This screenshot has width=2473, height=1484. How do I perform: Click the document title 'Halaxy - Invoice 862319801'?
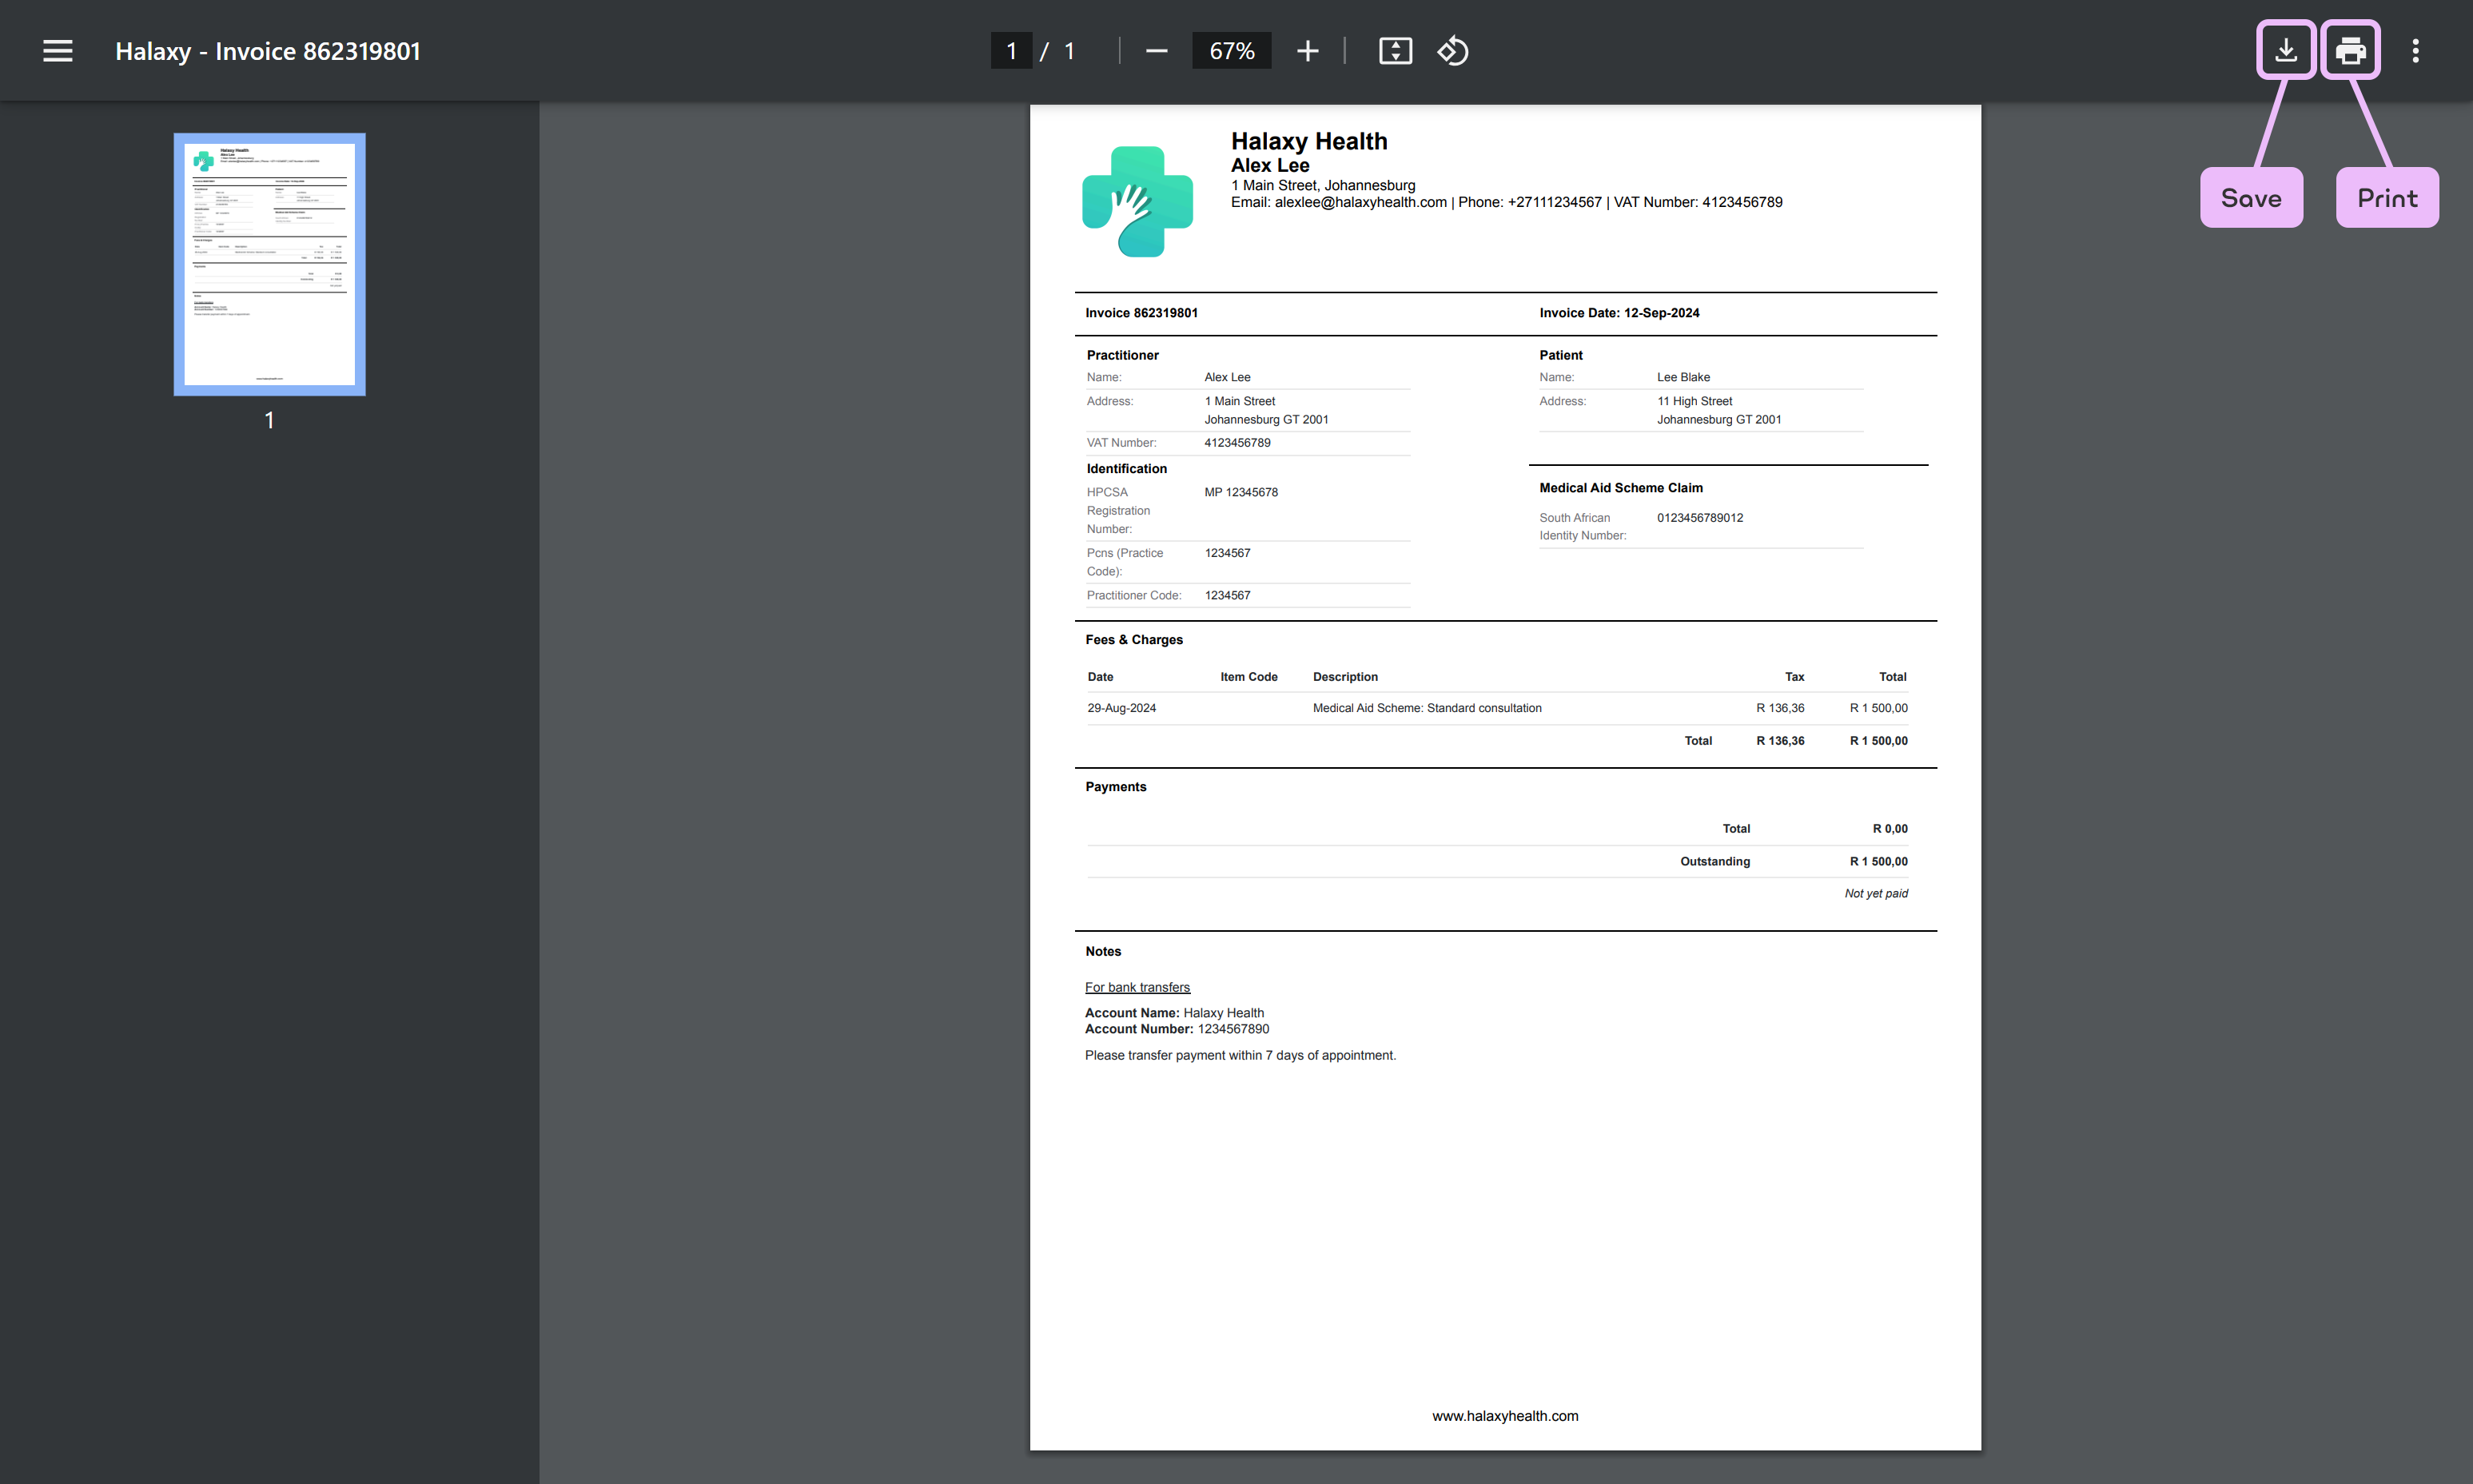267,51
